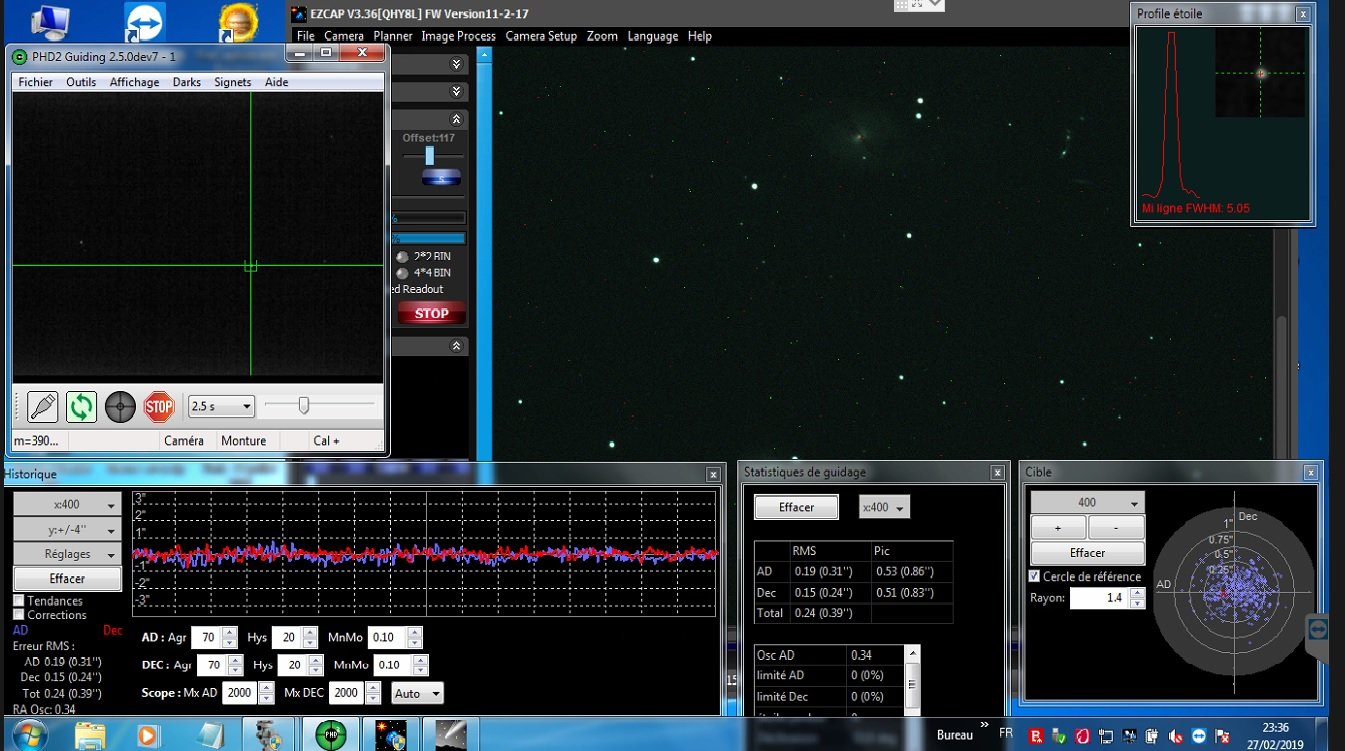Open the Réglages dropdown in Historique
The width and height of the screenshot is (1345, 751).
(x=67, y=554)
